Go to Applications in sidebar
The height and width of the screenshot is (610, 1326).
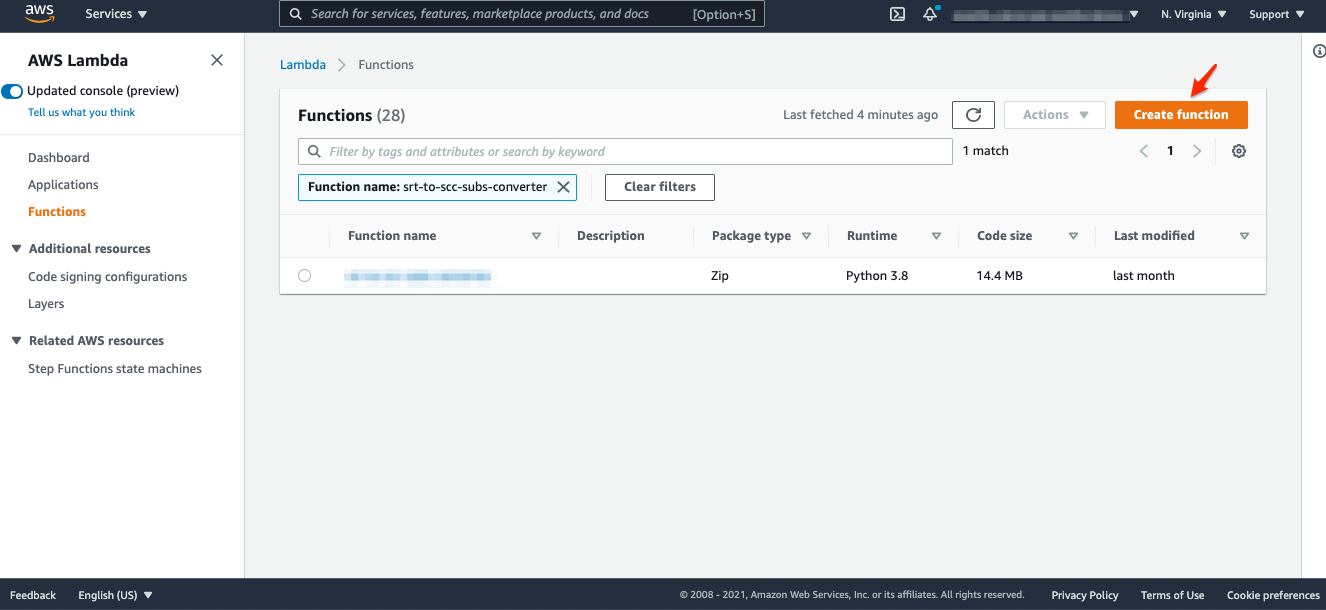point(63,184)
